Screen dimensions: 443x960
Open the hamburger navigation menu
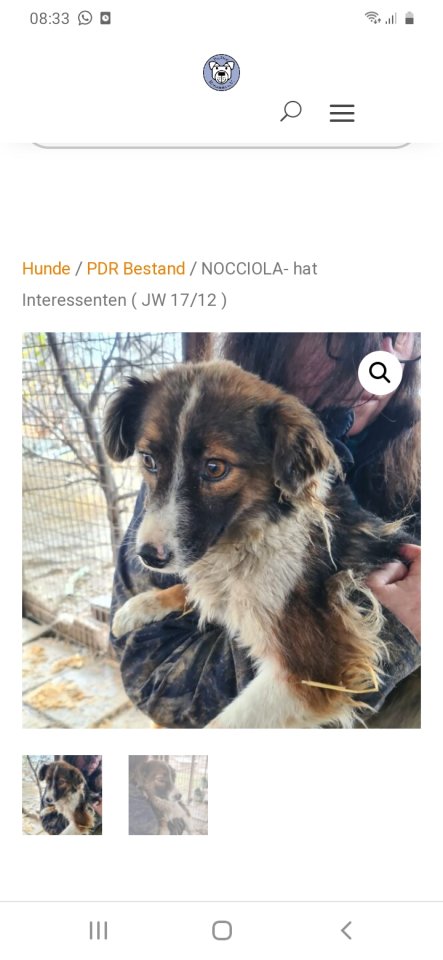tap(342, 113)
